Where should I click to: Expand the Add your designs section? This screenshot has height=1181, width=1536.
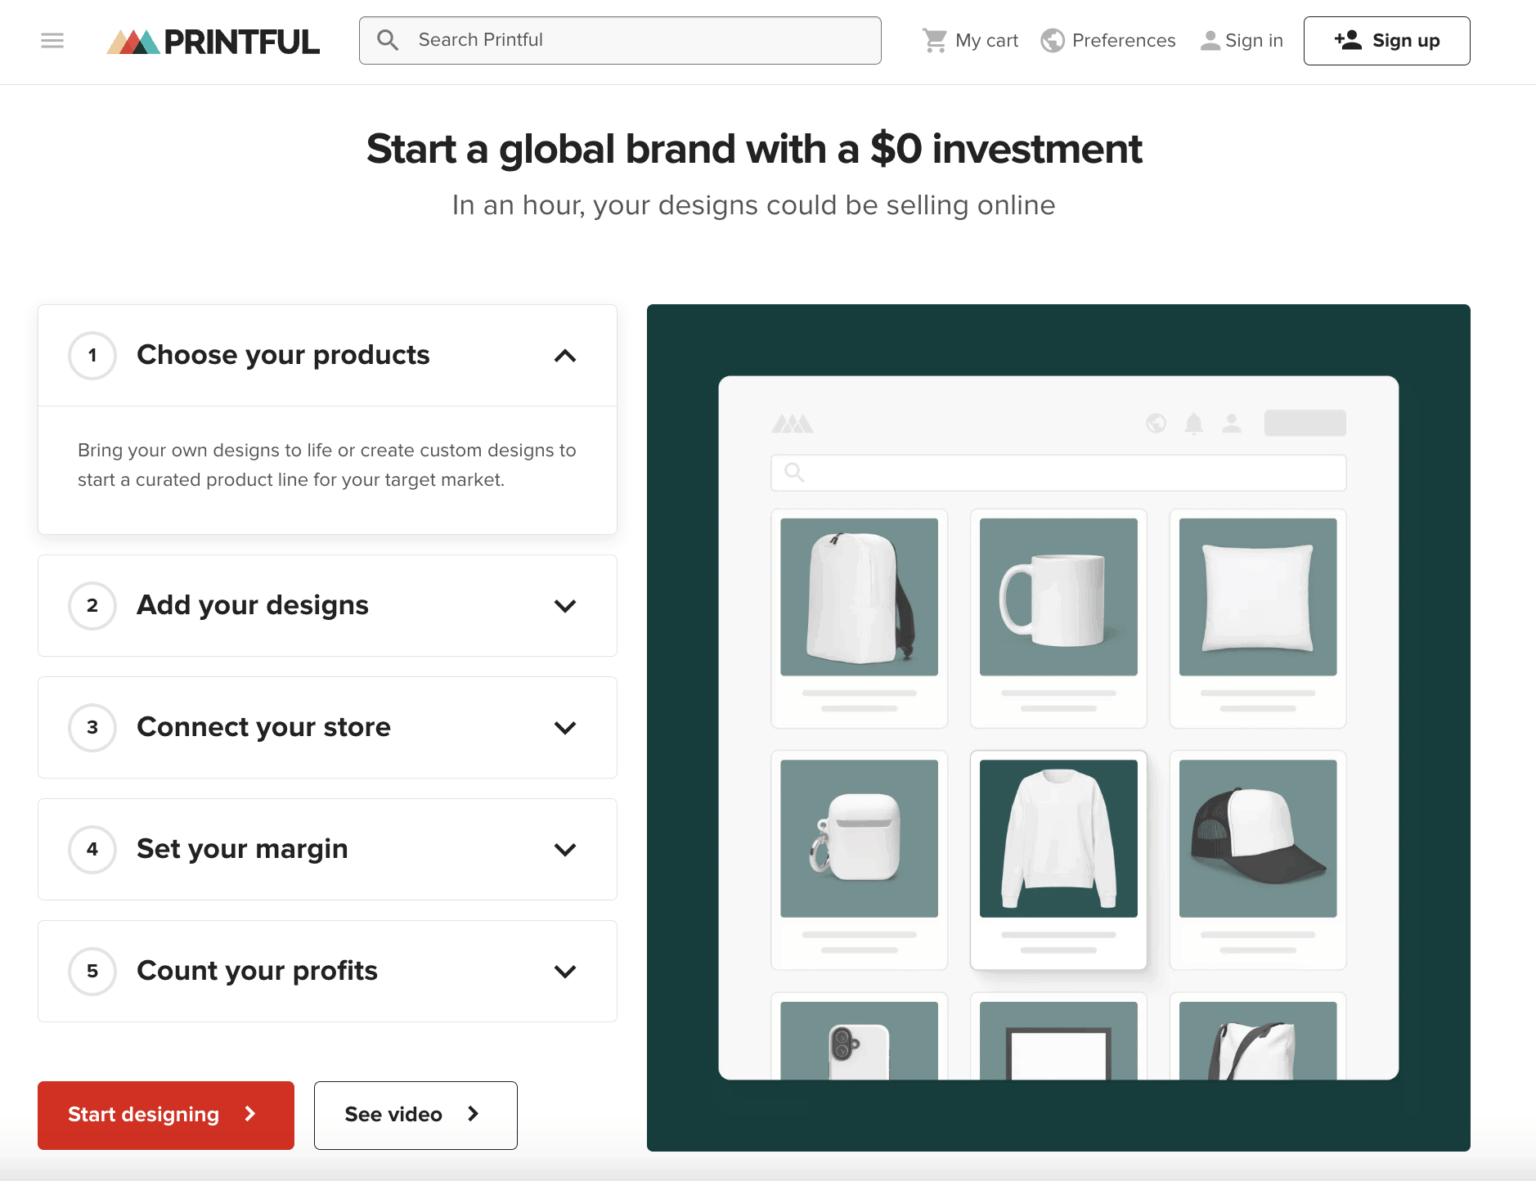click(565, 606)
